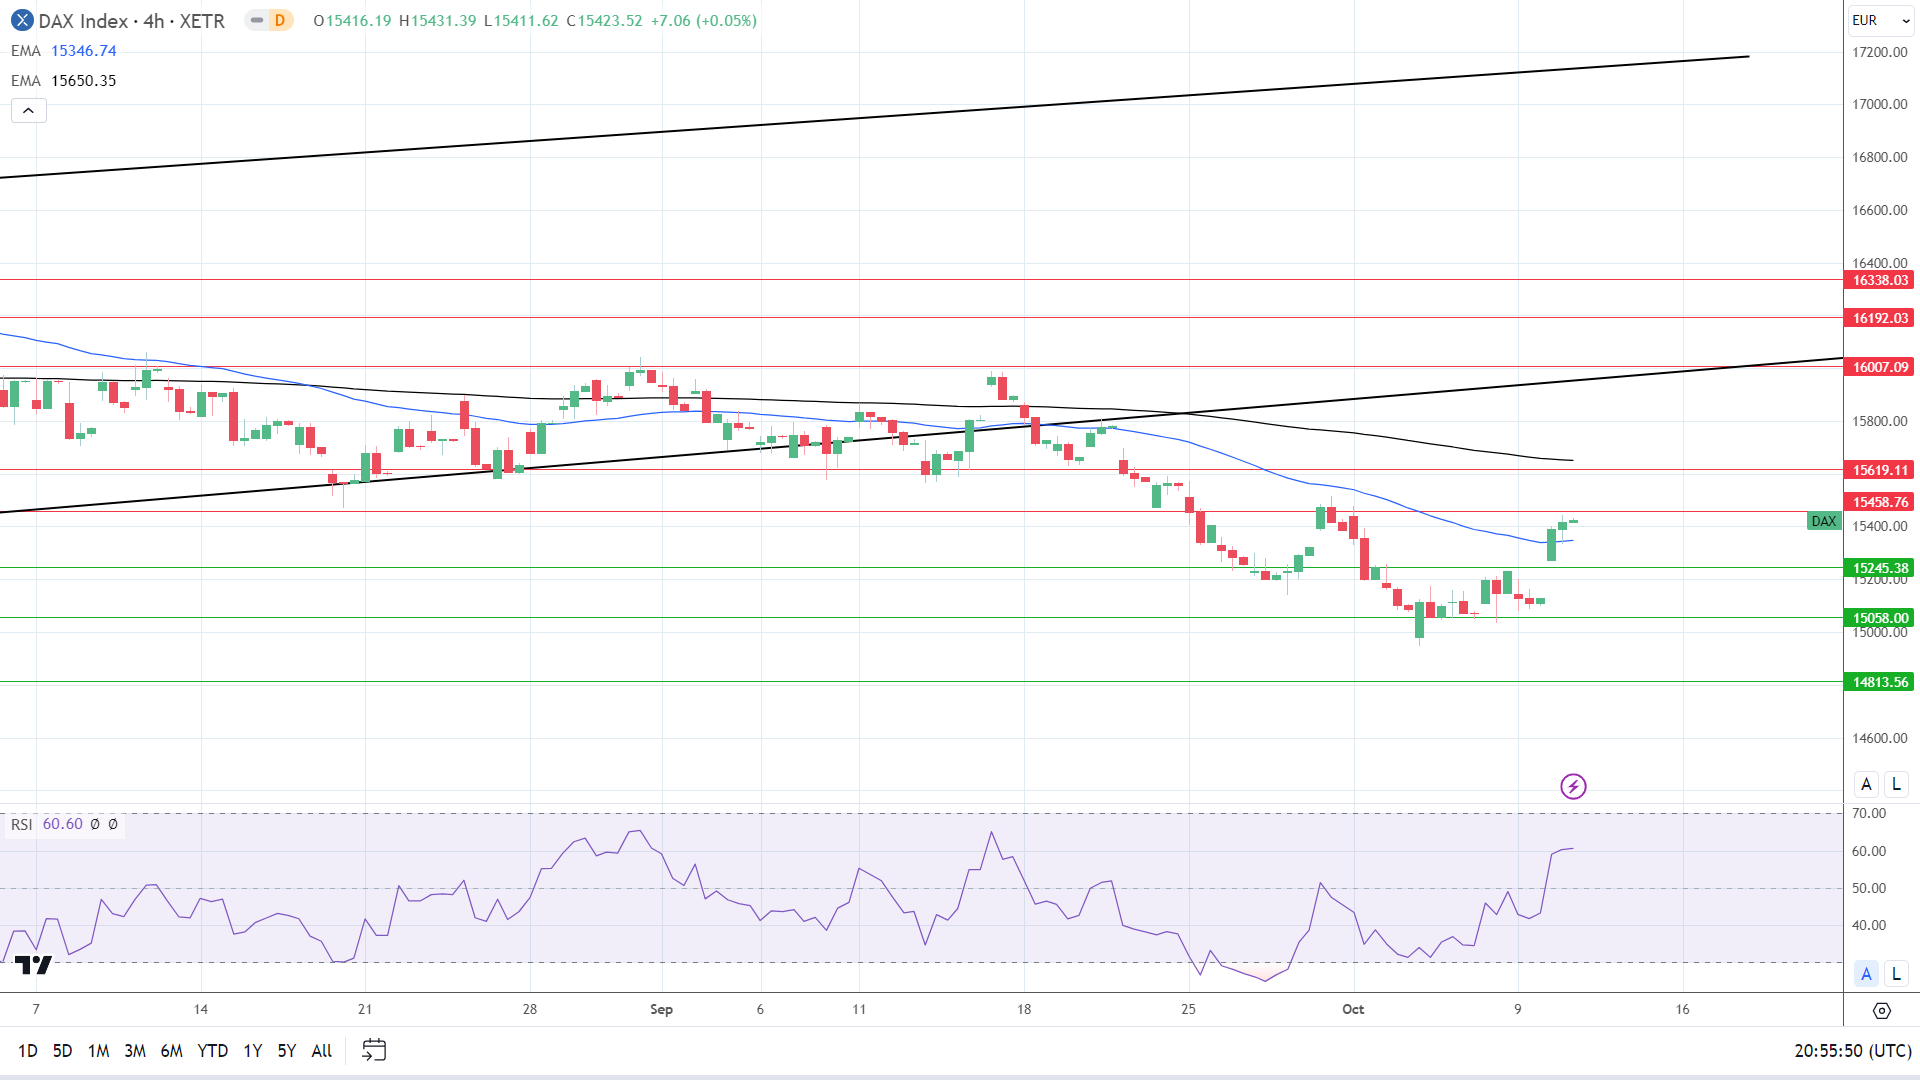The image size is (1920, 1080).
Task: Click the green 14813.56 support label
Action: (1880, 682)
